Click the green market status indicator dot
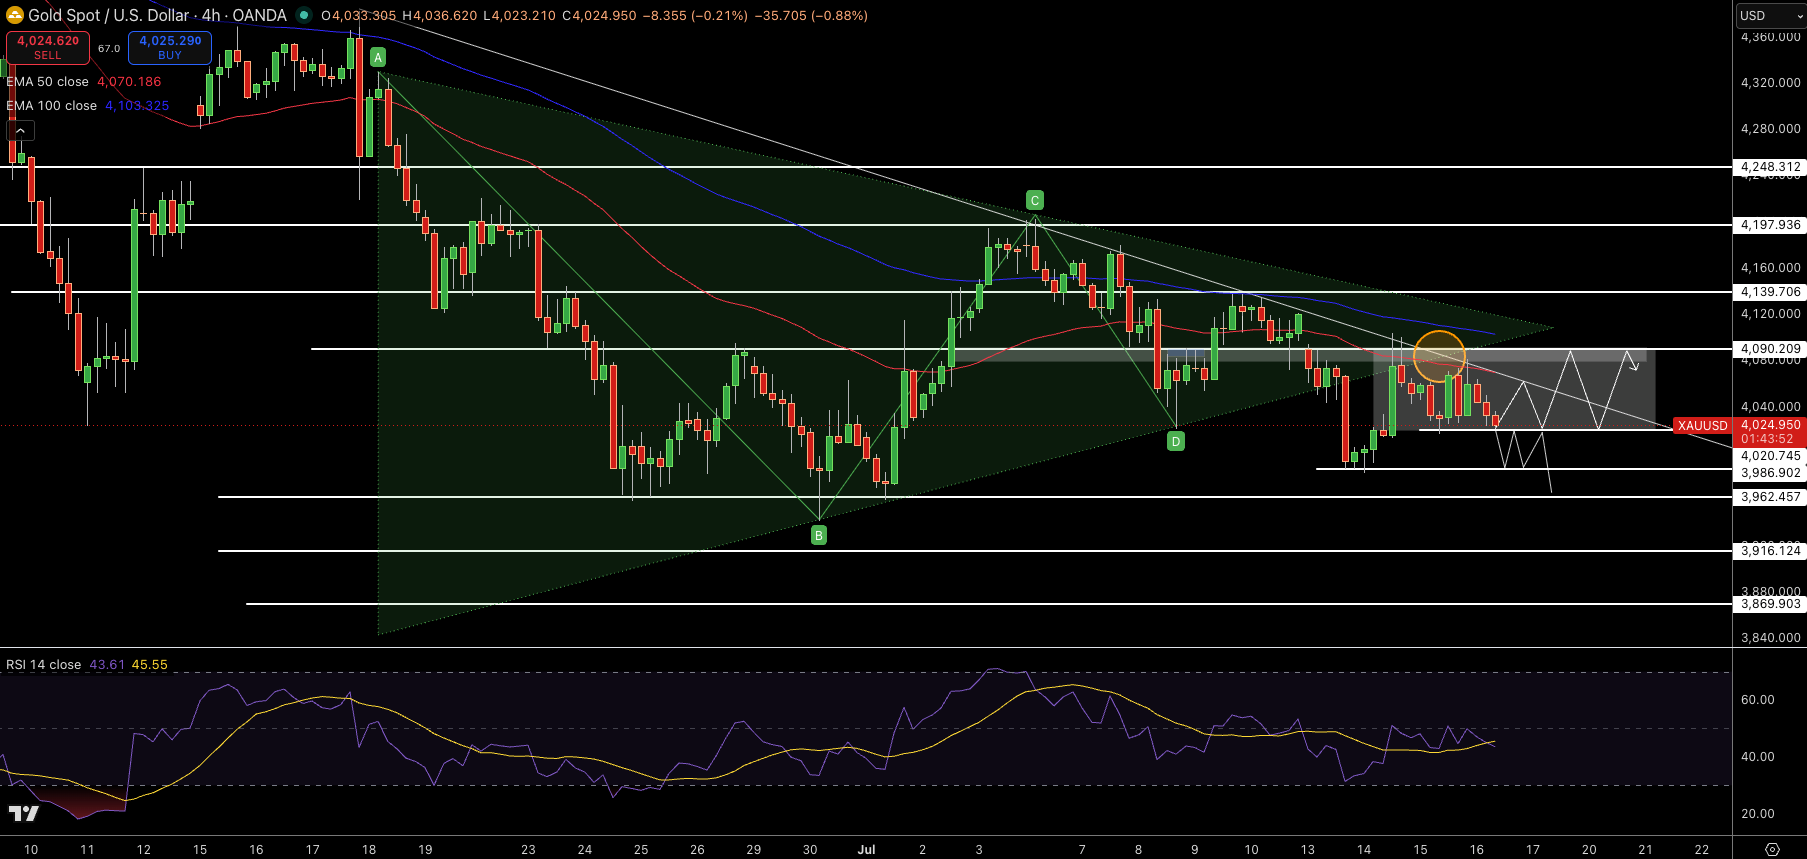Viewport: 1807px width, 859px height. (303, 16)
